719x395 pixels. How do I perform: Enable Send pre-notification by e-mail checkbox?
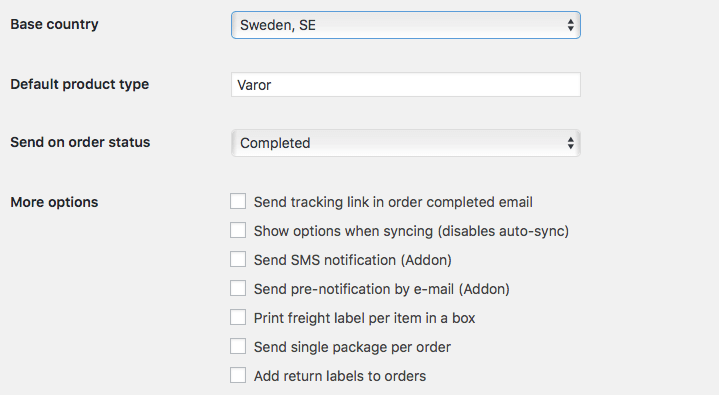pos(238,288)
